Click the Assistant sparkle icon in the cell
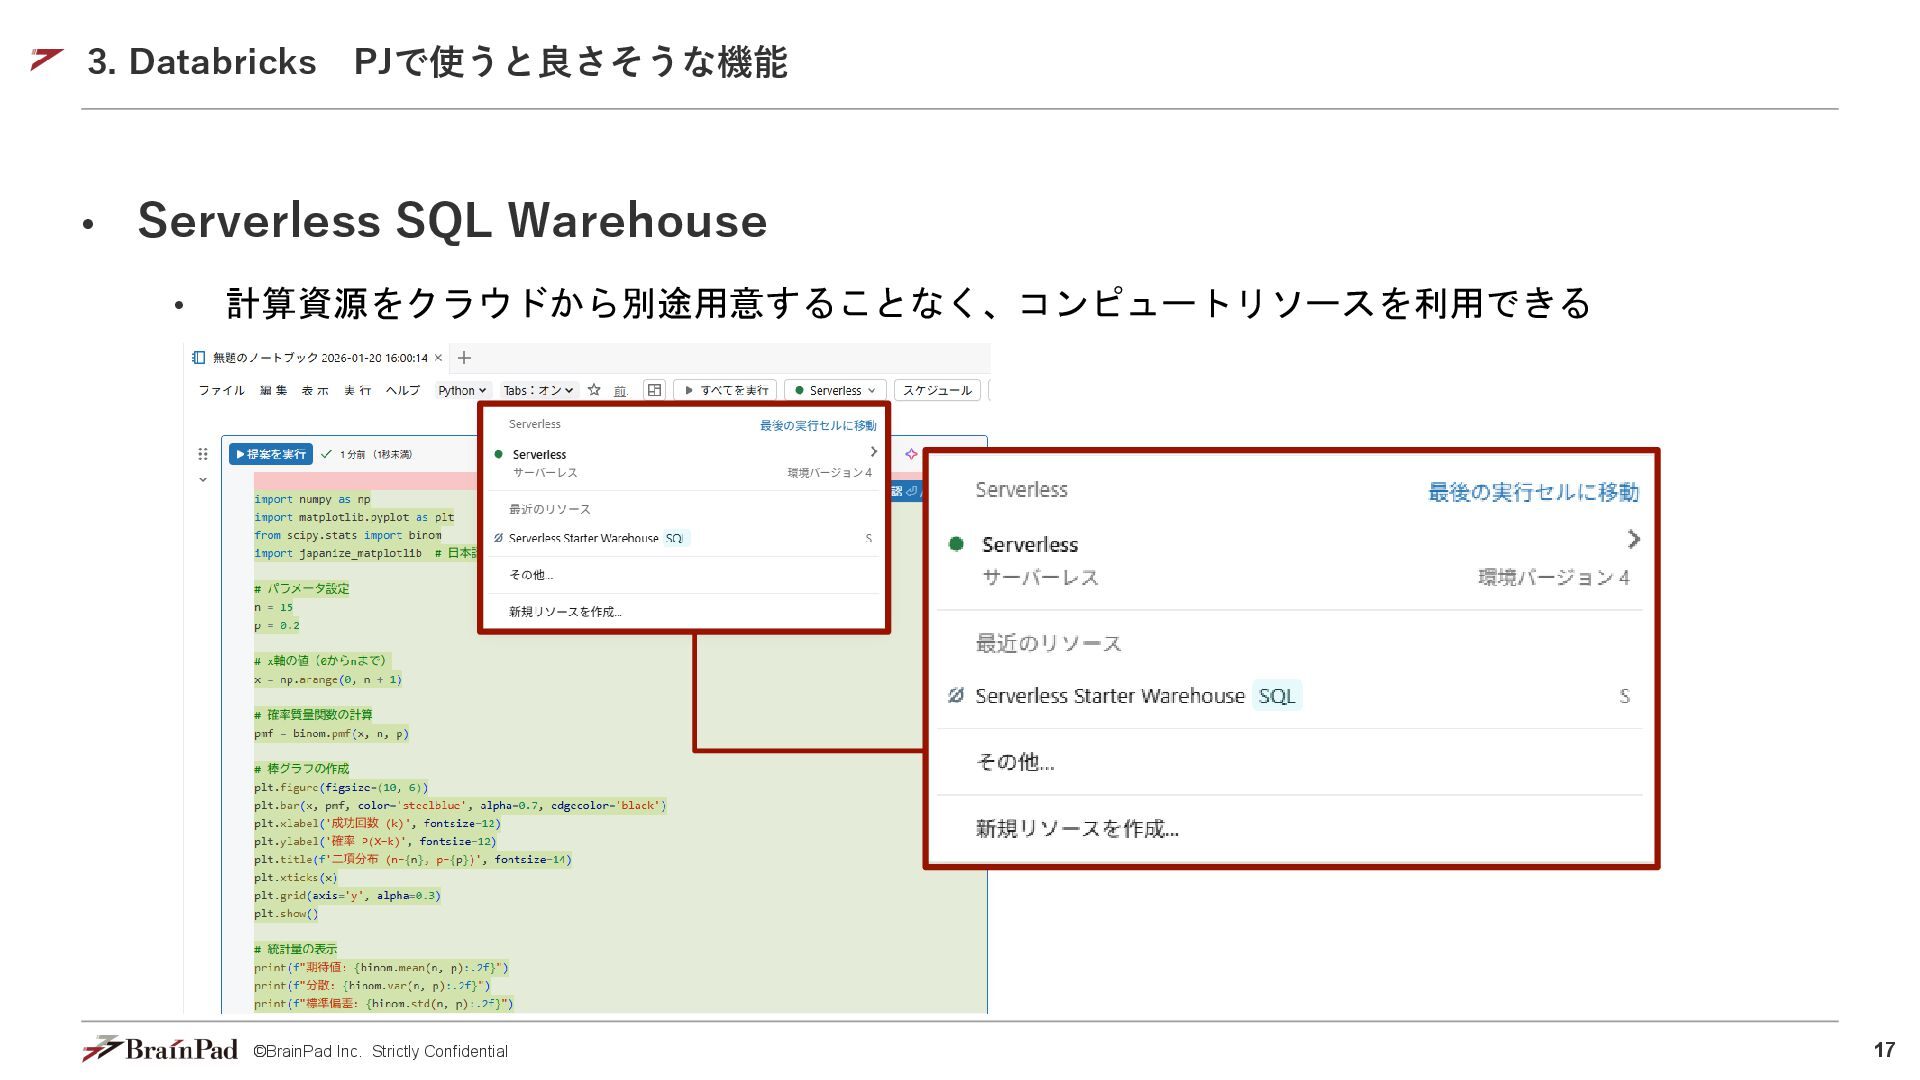 (911, 454)
